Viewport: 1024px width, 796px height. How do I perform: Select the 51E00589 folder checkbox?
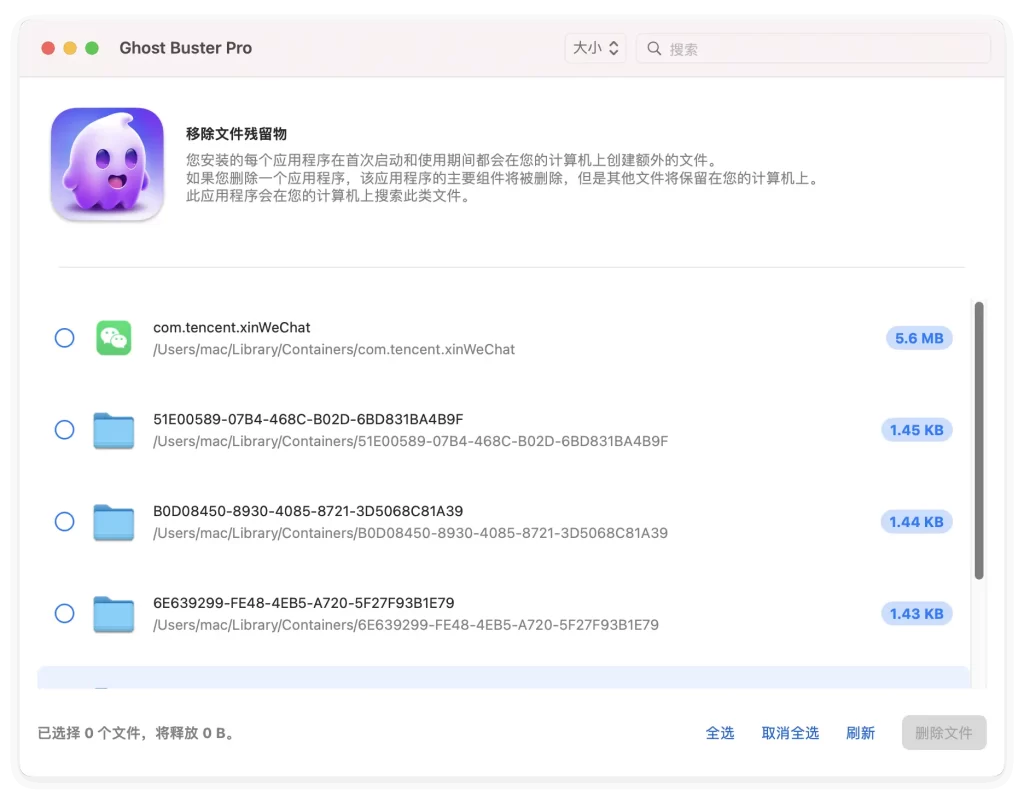pyautogui.click(x=64, y=430)
